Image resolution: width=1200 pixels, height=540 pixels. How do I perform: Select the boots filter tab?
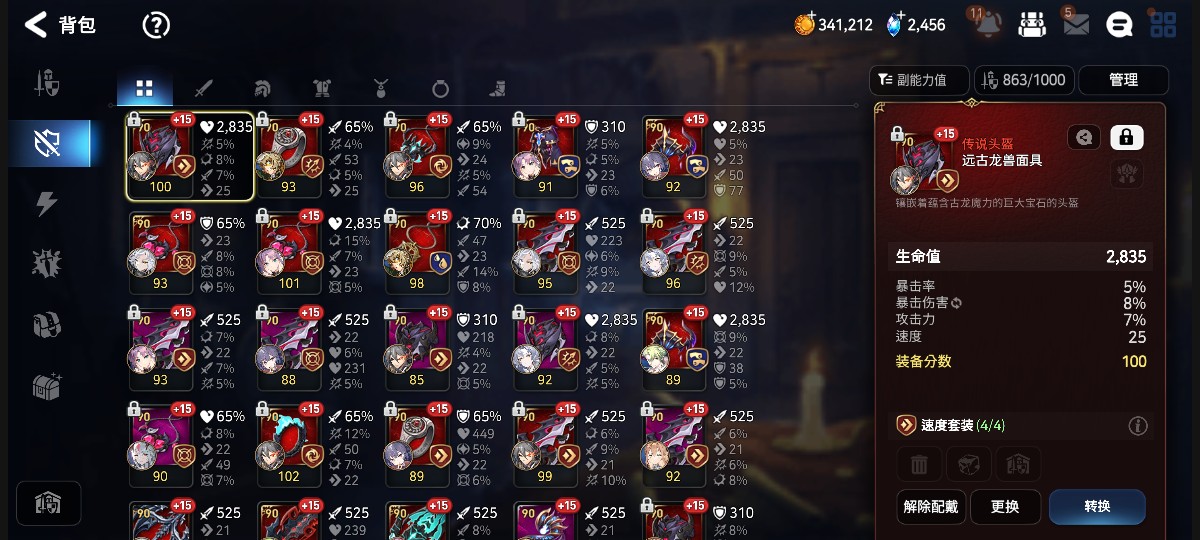click(x=498, y=89)
